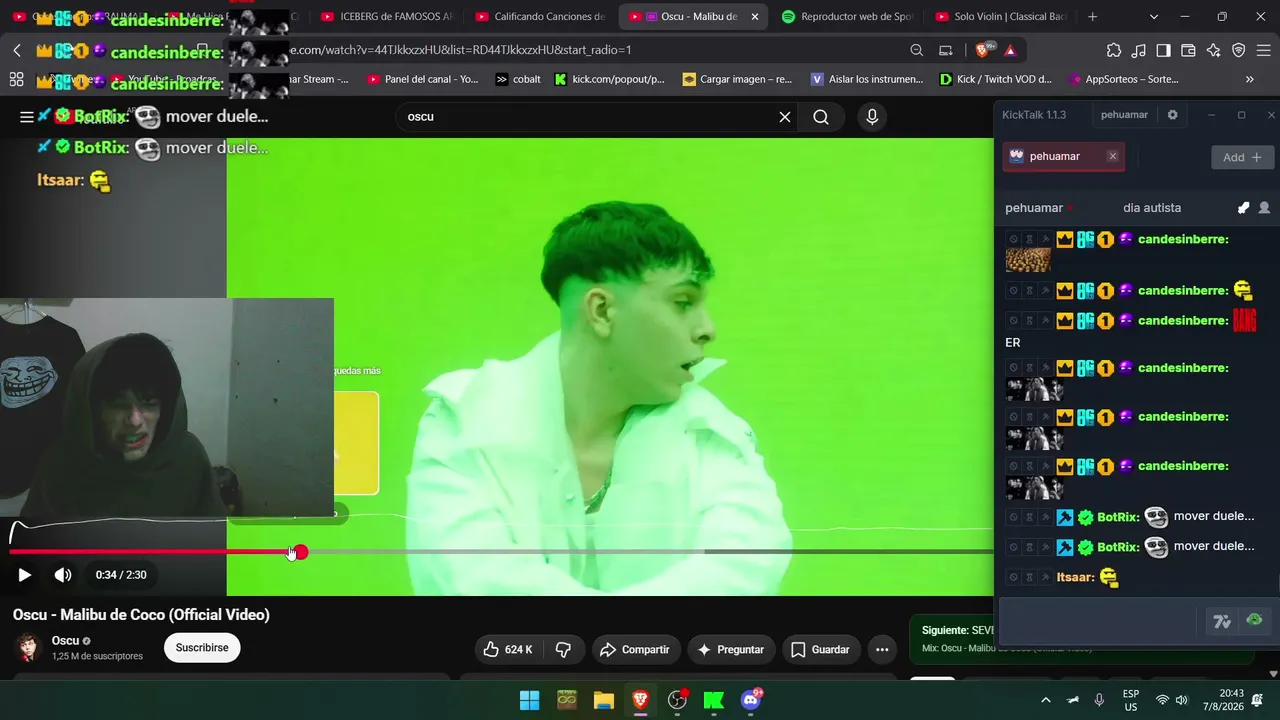Open KickTalk settings gear

(1172, 115)
